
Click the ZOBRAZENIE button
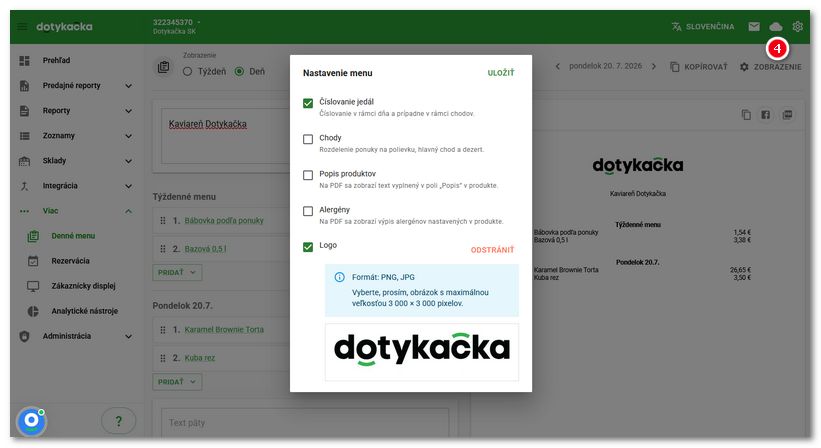770,67
